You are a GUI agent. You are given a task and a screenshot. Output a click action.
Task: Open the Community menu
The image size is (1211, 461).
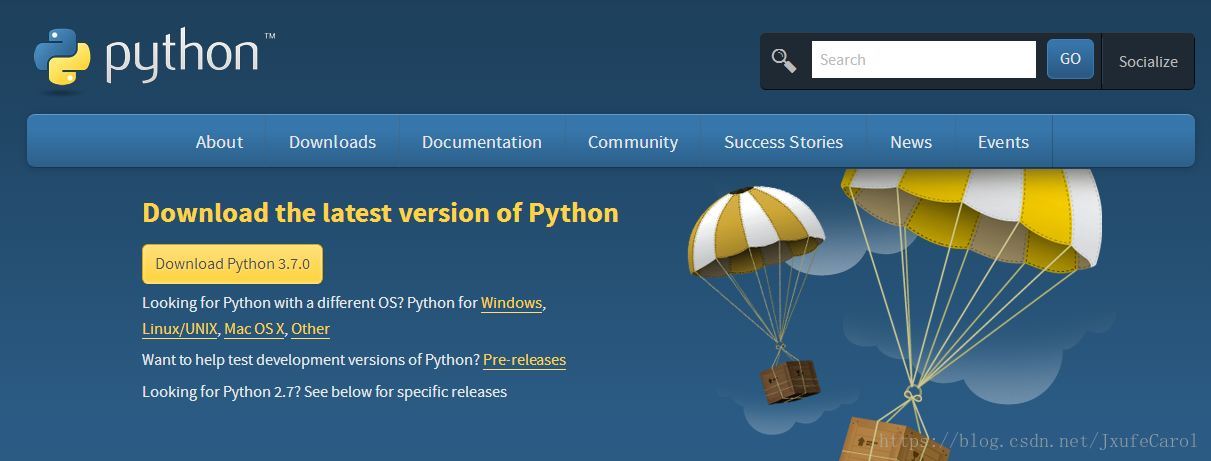pyautogui.click(x=633, y=142)
